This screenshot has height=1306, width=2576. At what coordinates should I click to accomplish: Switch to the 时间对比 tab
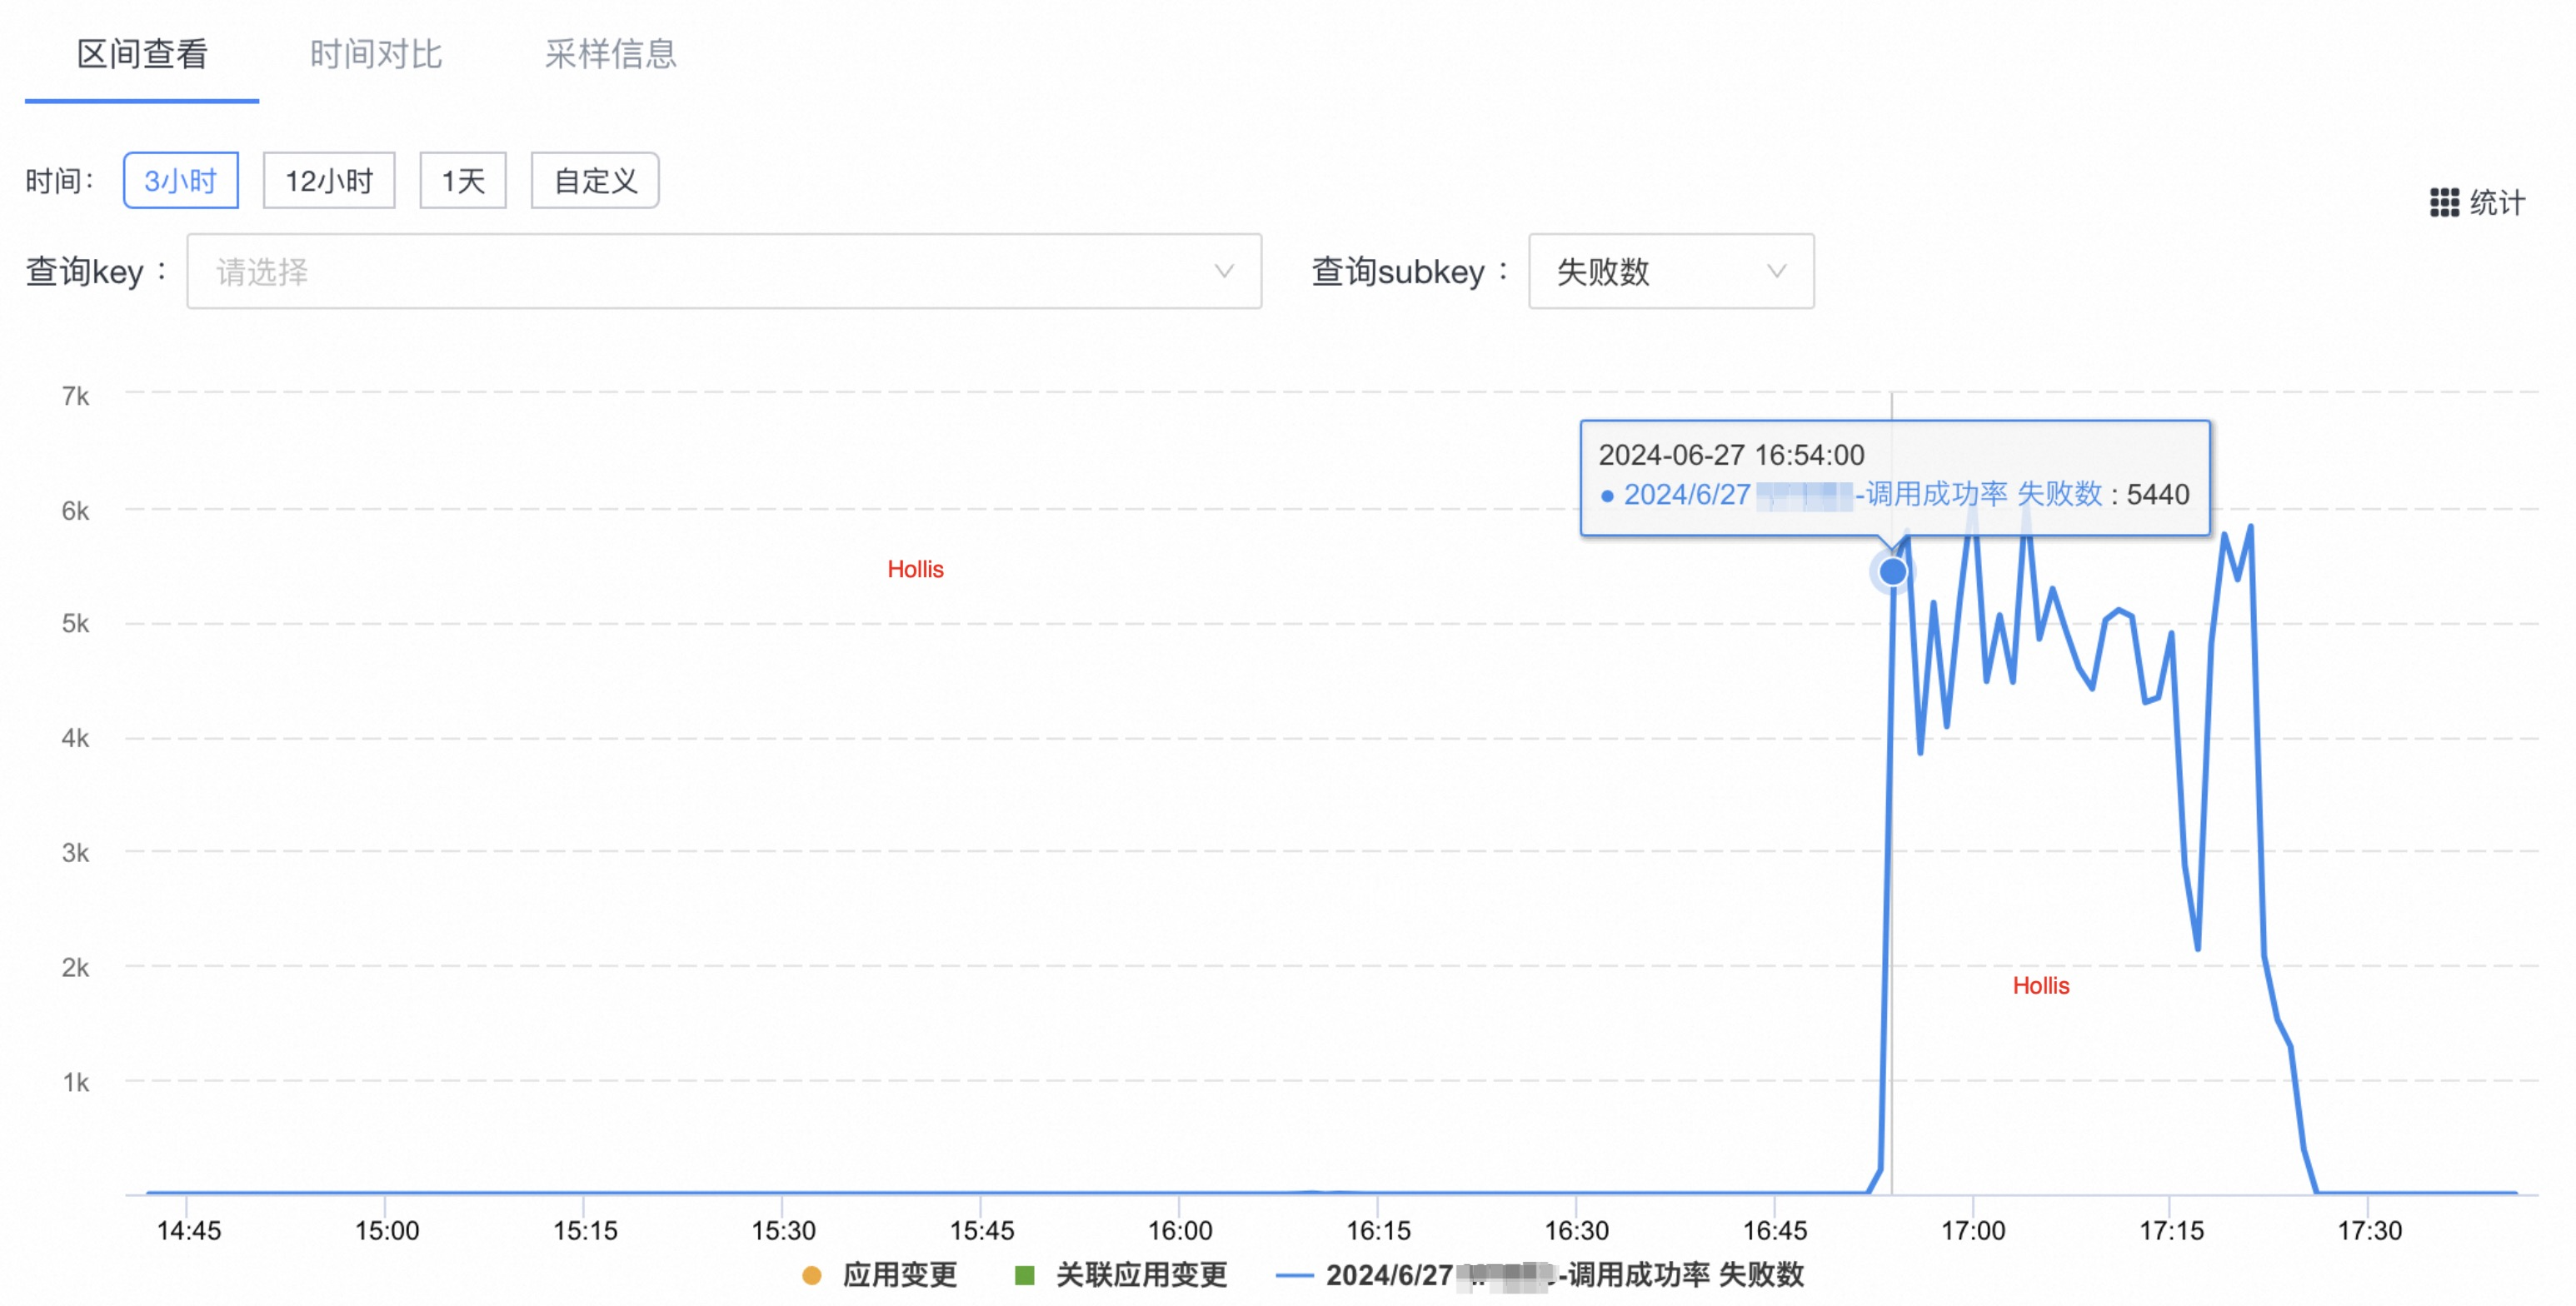click(376, 54)
